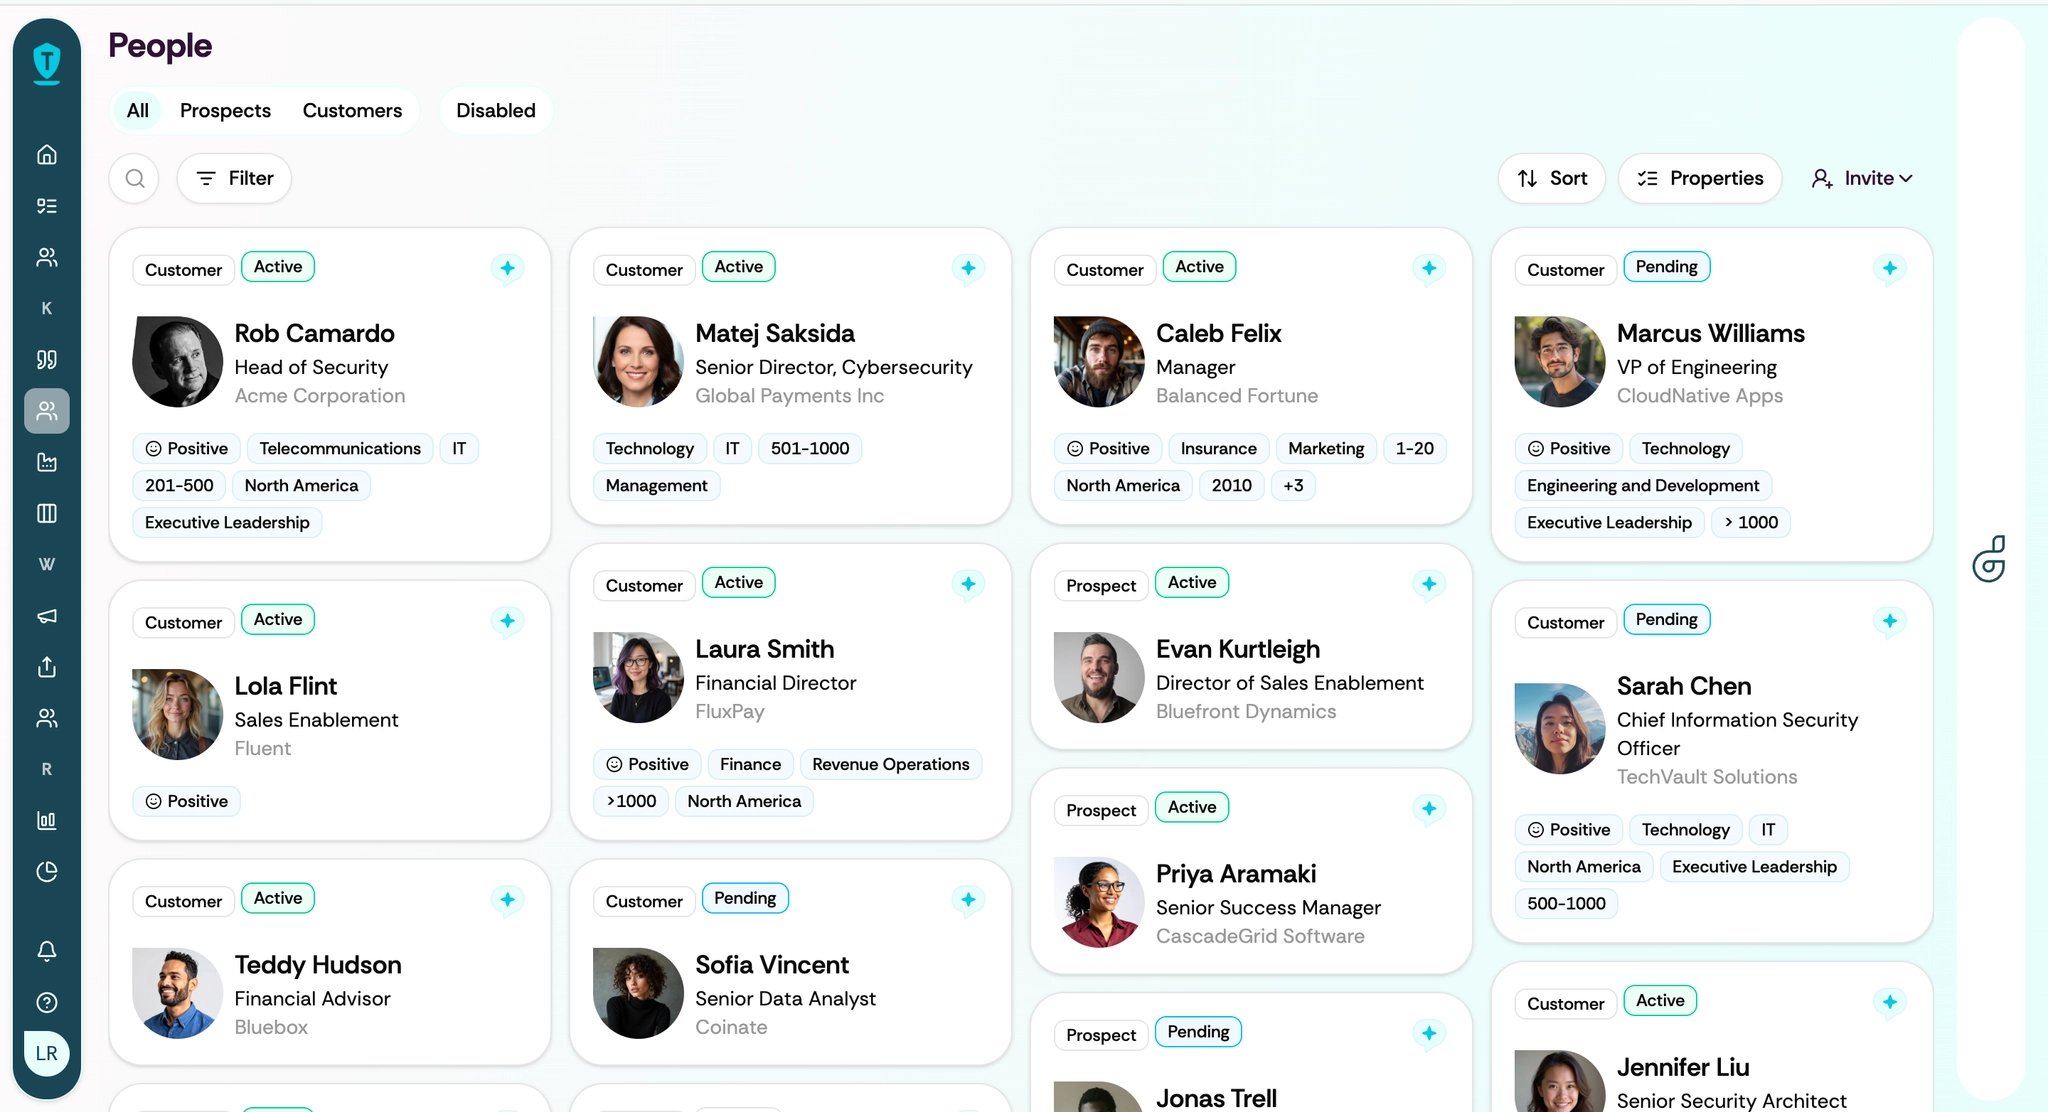
Task: Open the K workspace item in sidebar
Action: pyautogui.click(x=47, y=308)
